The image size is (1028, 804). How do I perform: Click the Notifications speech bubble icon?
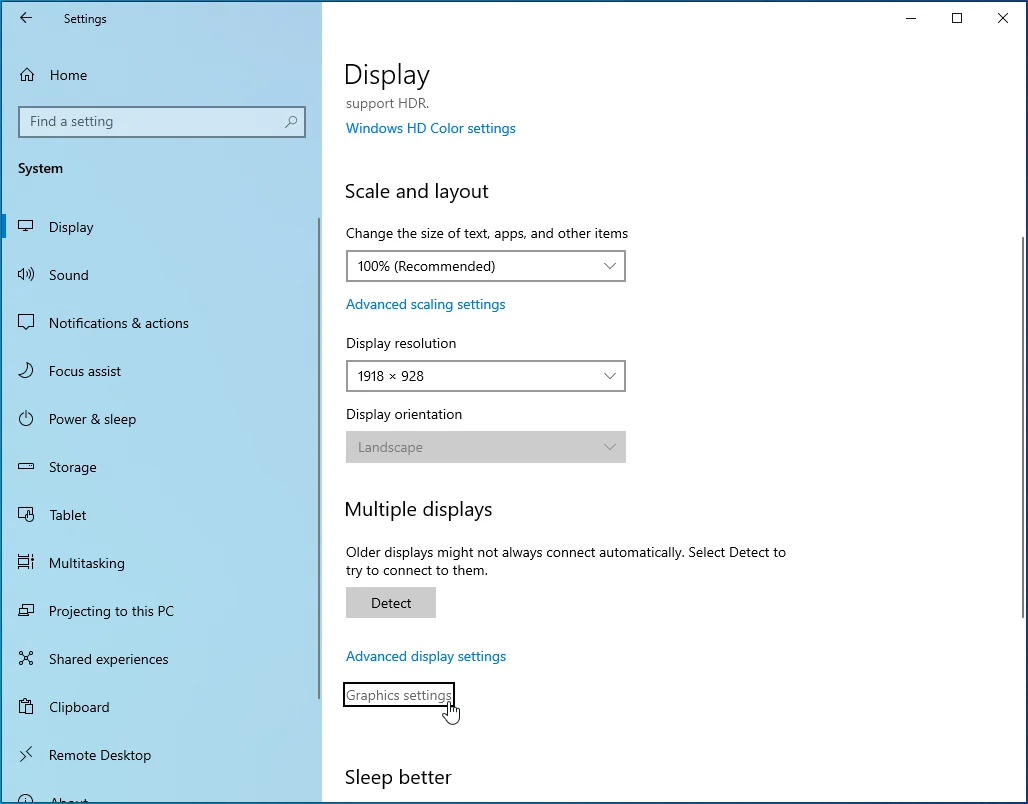[x=26, y=323]
